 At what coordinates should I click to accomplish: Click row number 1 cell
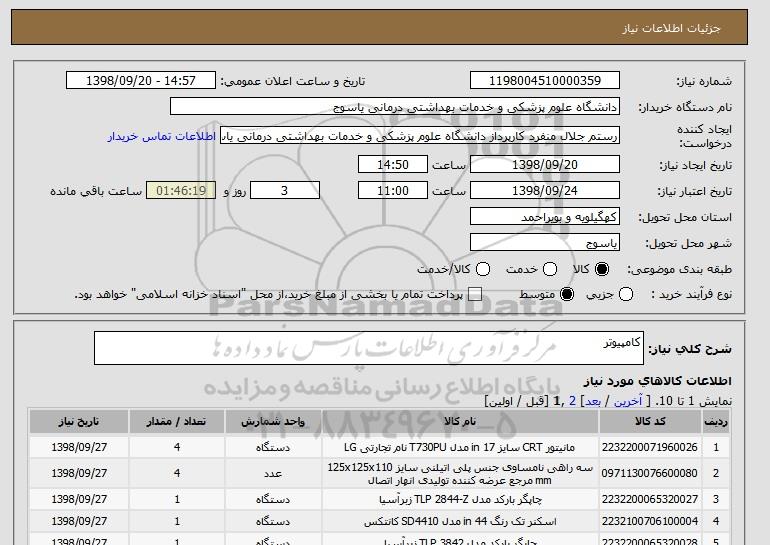point(716,447)
